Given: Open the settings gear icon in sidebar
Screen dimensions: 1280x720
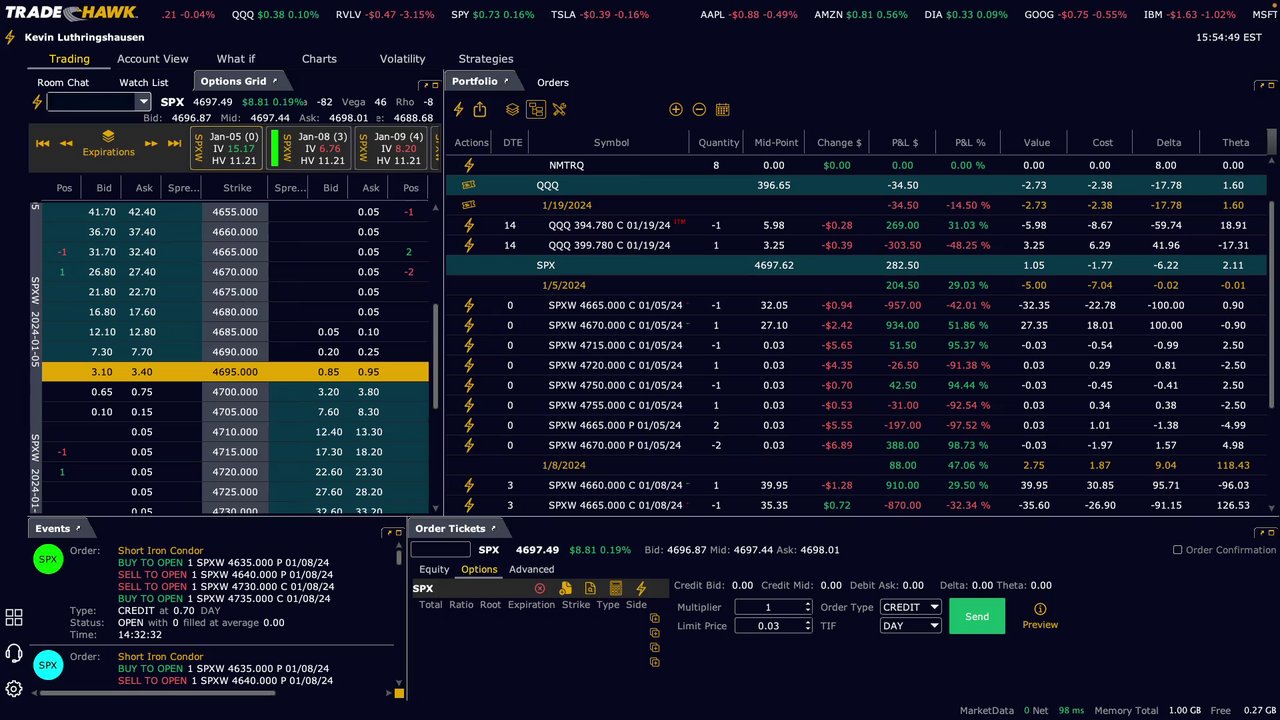Looking at the screenshot, I should 14,688.
